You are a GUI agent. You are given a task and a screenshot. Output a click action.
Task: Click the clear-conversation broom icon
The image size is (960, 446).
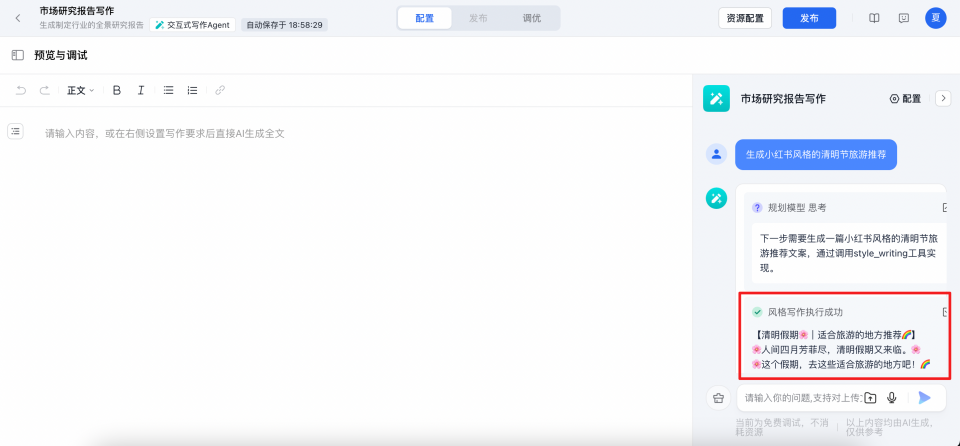pyautogui.click(x=718, y=398)
